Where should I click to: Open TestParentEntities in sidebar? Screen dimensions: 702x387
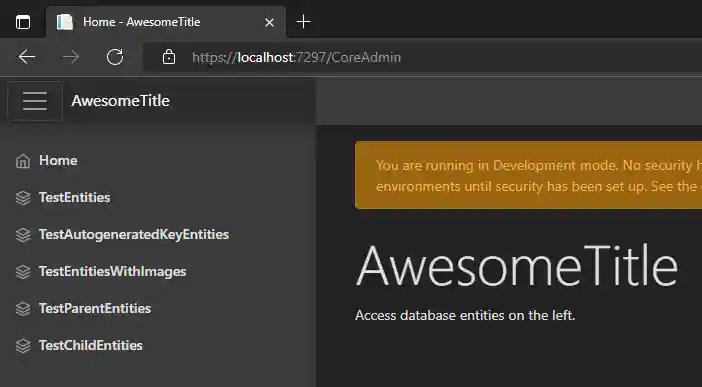(95, 309)
